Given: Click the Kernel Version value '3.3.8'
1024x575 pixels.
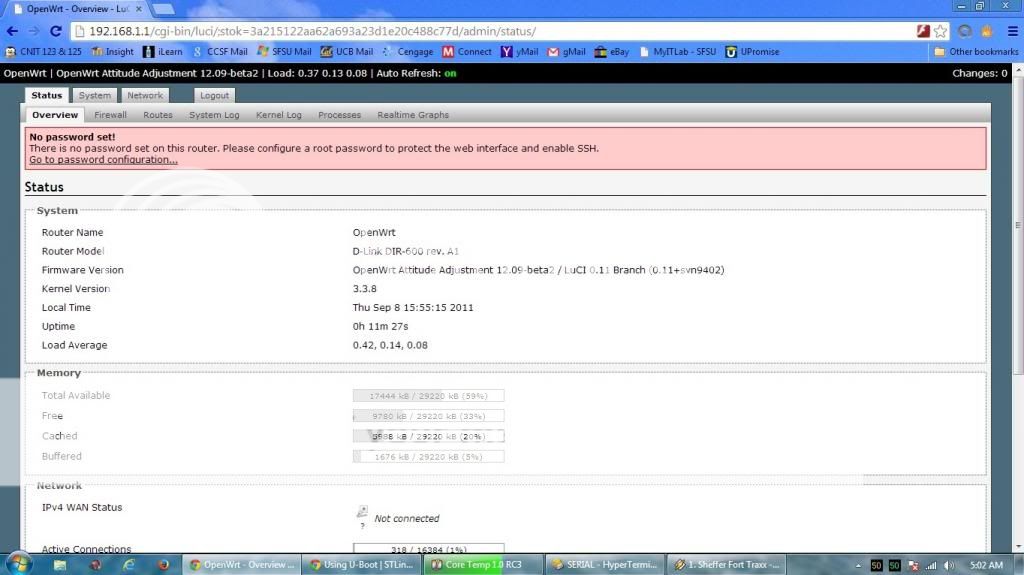Looking at the screenshot, I should [364, 289].
